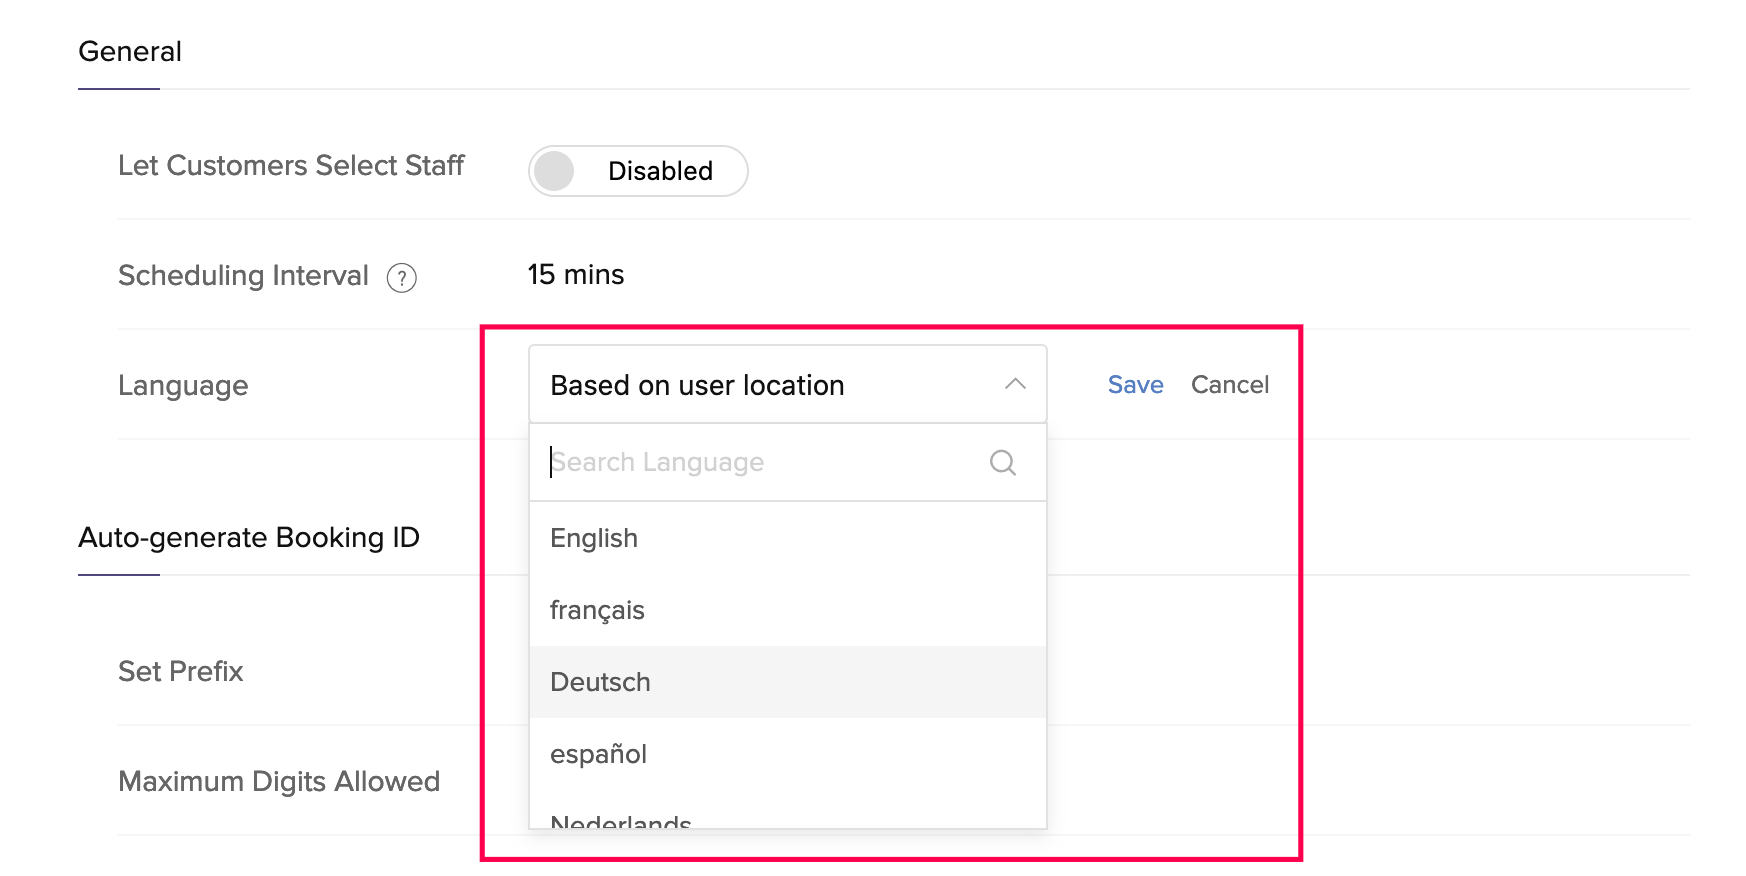Click the Scheduling Interval label text

coord(243,275)
